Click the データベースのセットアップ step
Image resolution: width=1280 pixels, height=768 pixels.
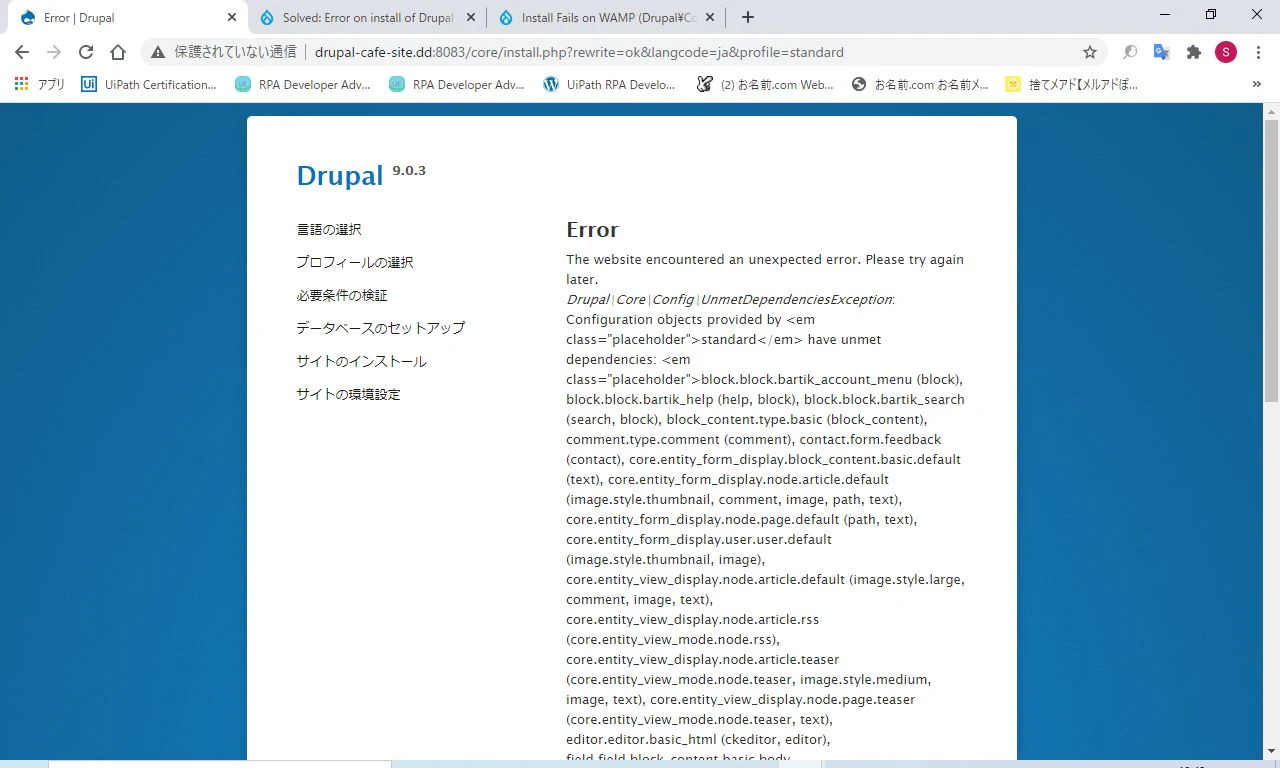[381, 328]
